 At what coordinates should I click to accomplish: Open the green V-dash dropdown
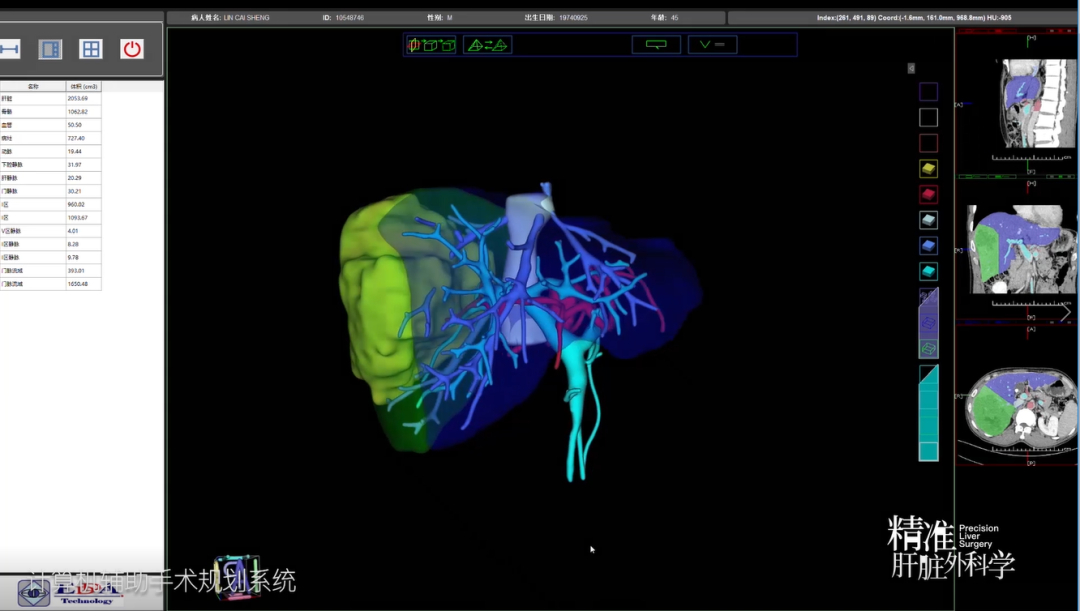tap(712, 45)
